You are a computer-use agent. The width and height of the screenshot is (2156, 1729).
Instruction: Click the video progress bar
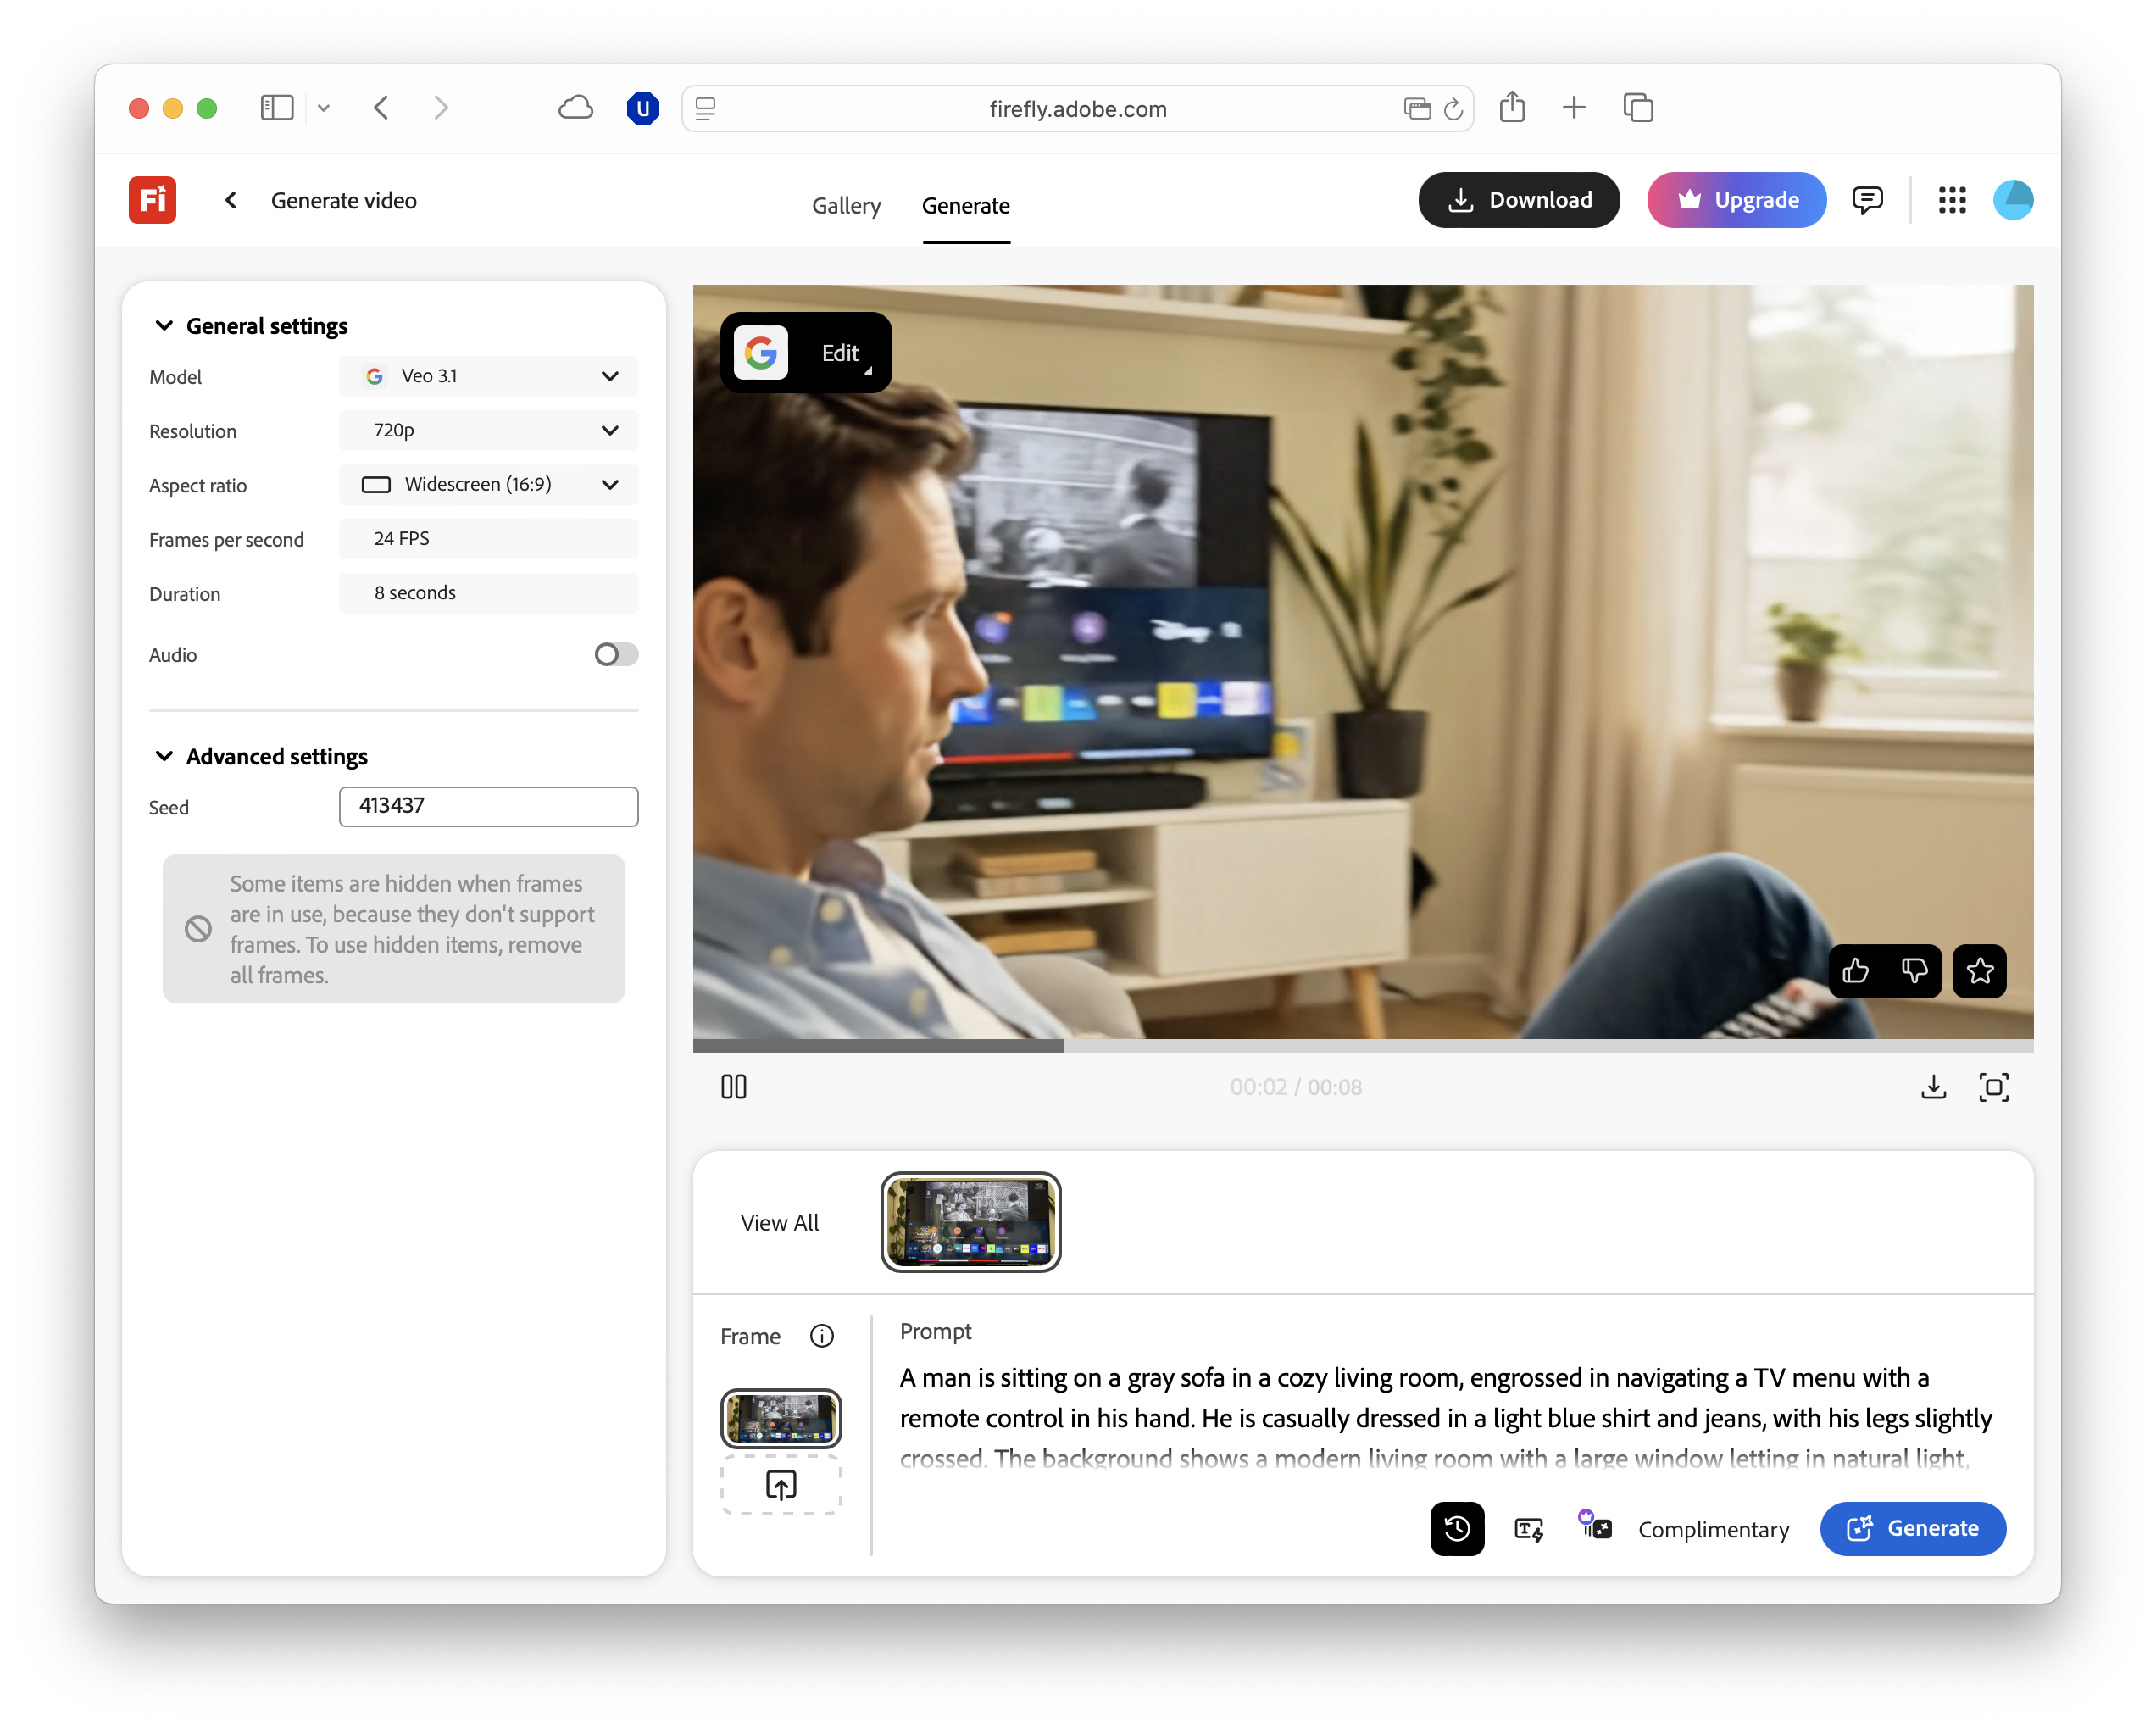1362,1045
